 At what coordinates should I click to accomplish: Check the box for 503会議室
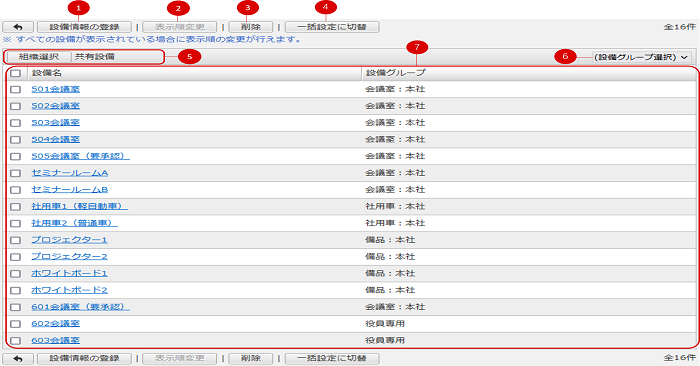(x=16, y=123)
